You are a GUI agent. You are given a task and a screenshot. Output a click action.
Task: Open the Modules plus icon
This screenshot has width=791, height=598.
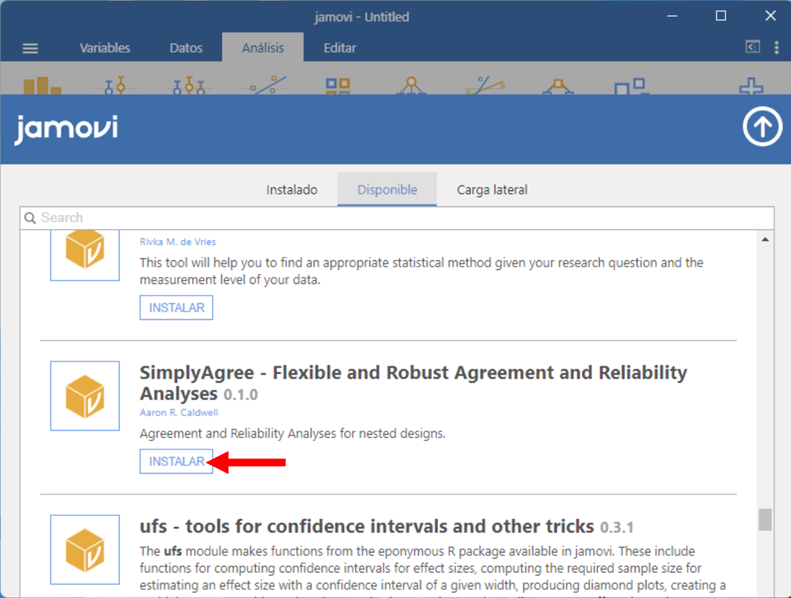[750, 88]
